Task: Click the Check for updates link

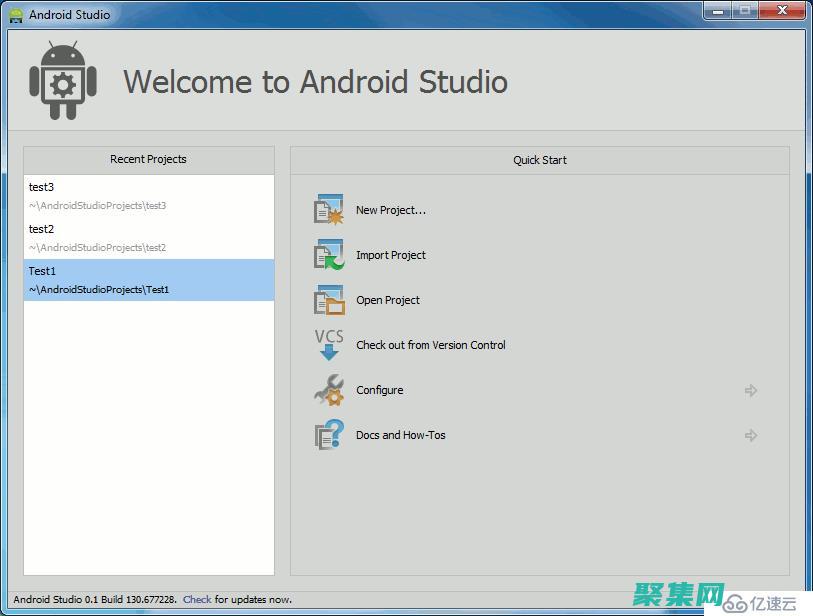Action: [197, 599]
